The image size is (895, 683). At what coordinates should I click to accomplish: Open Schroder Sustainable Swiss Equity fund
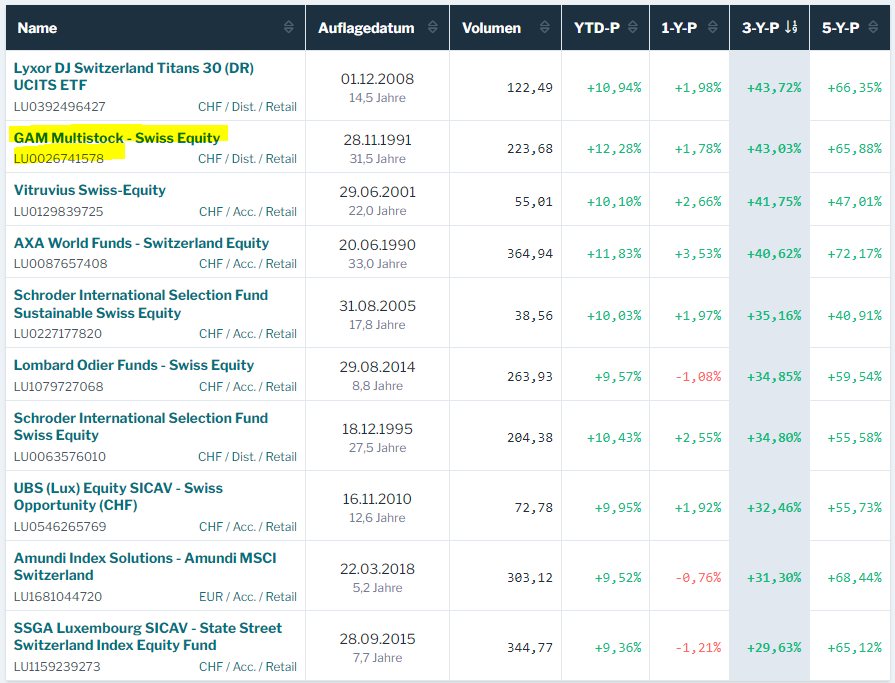[x=140, y=304]
